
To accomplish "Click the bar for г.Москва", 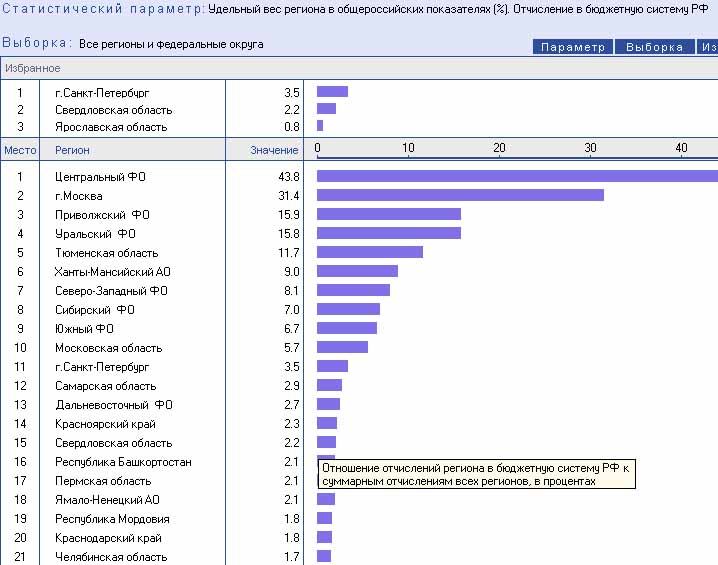I will [x=460, y=195].
